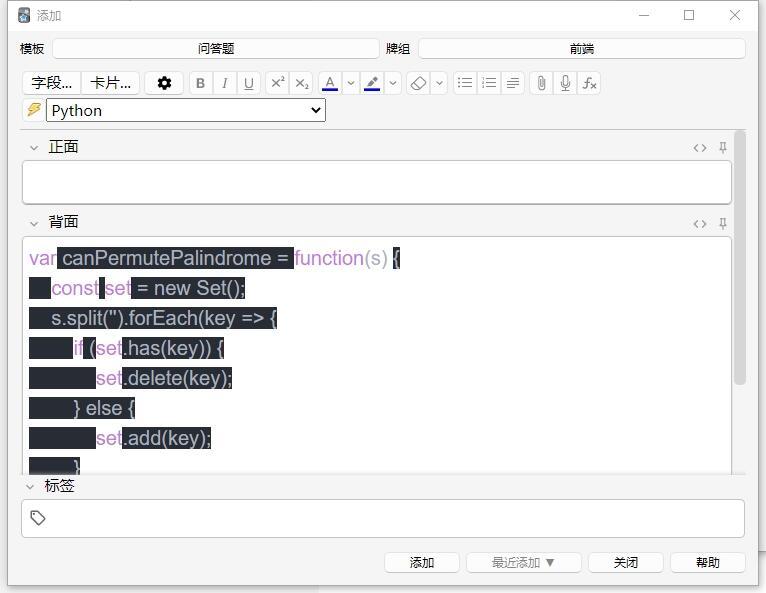Apply superscript formatting

click(278, 83)
